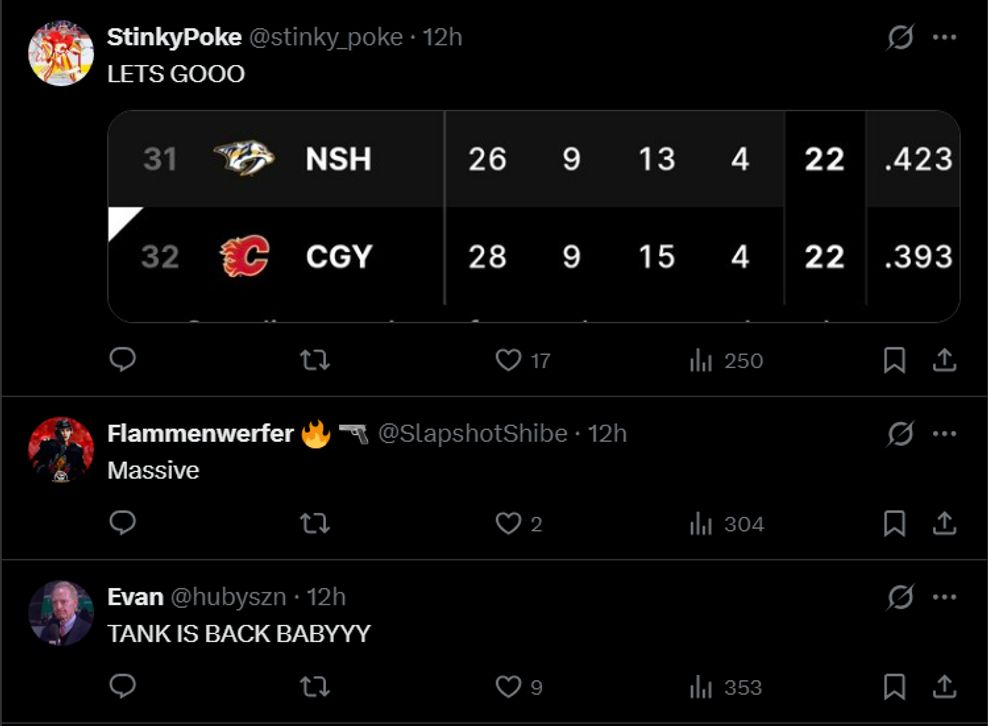The image size is (988, 726).
Task: Open StinkyPoke's profile avatar
Action: pyautogui.click(x=59, y=49)
